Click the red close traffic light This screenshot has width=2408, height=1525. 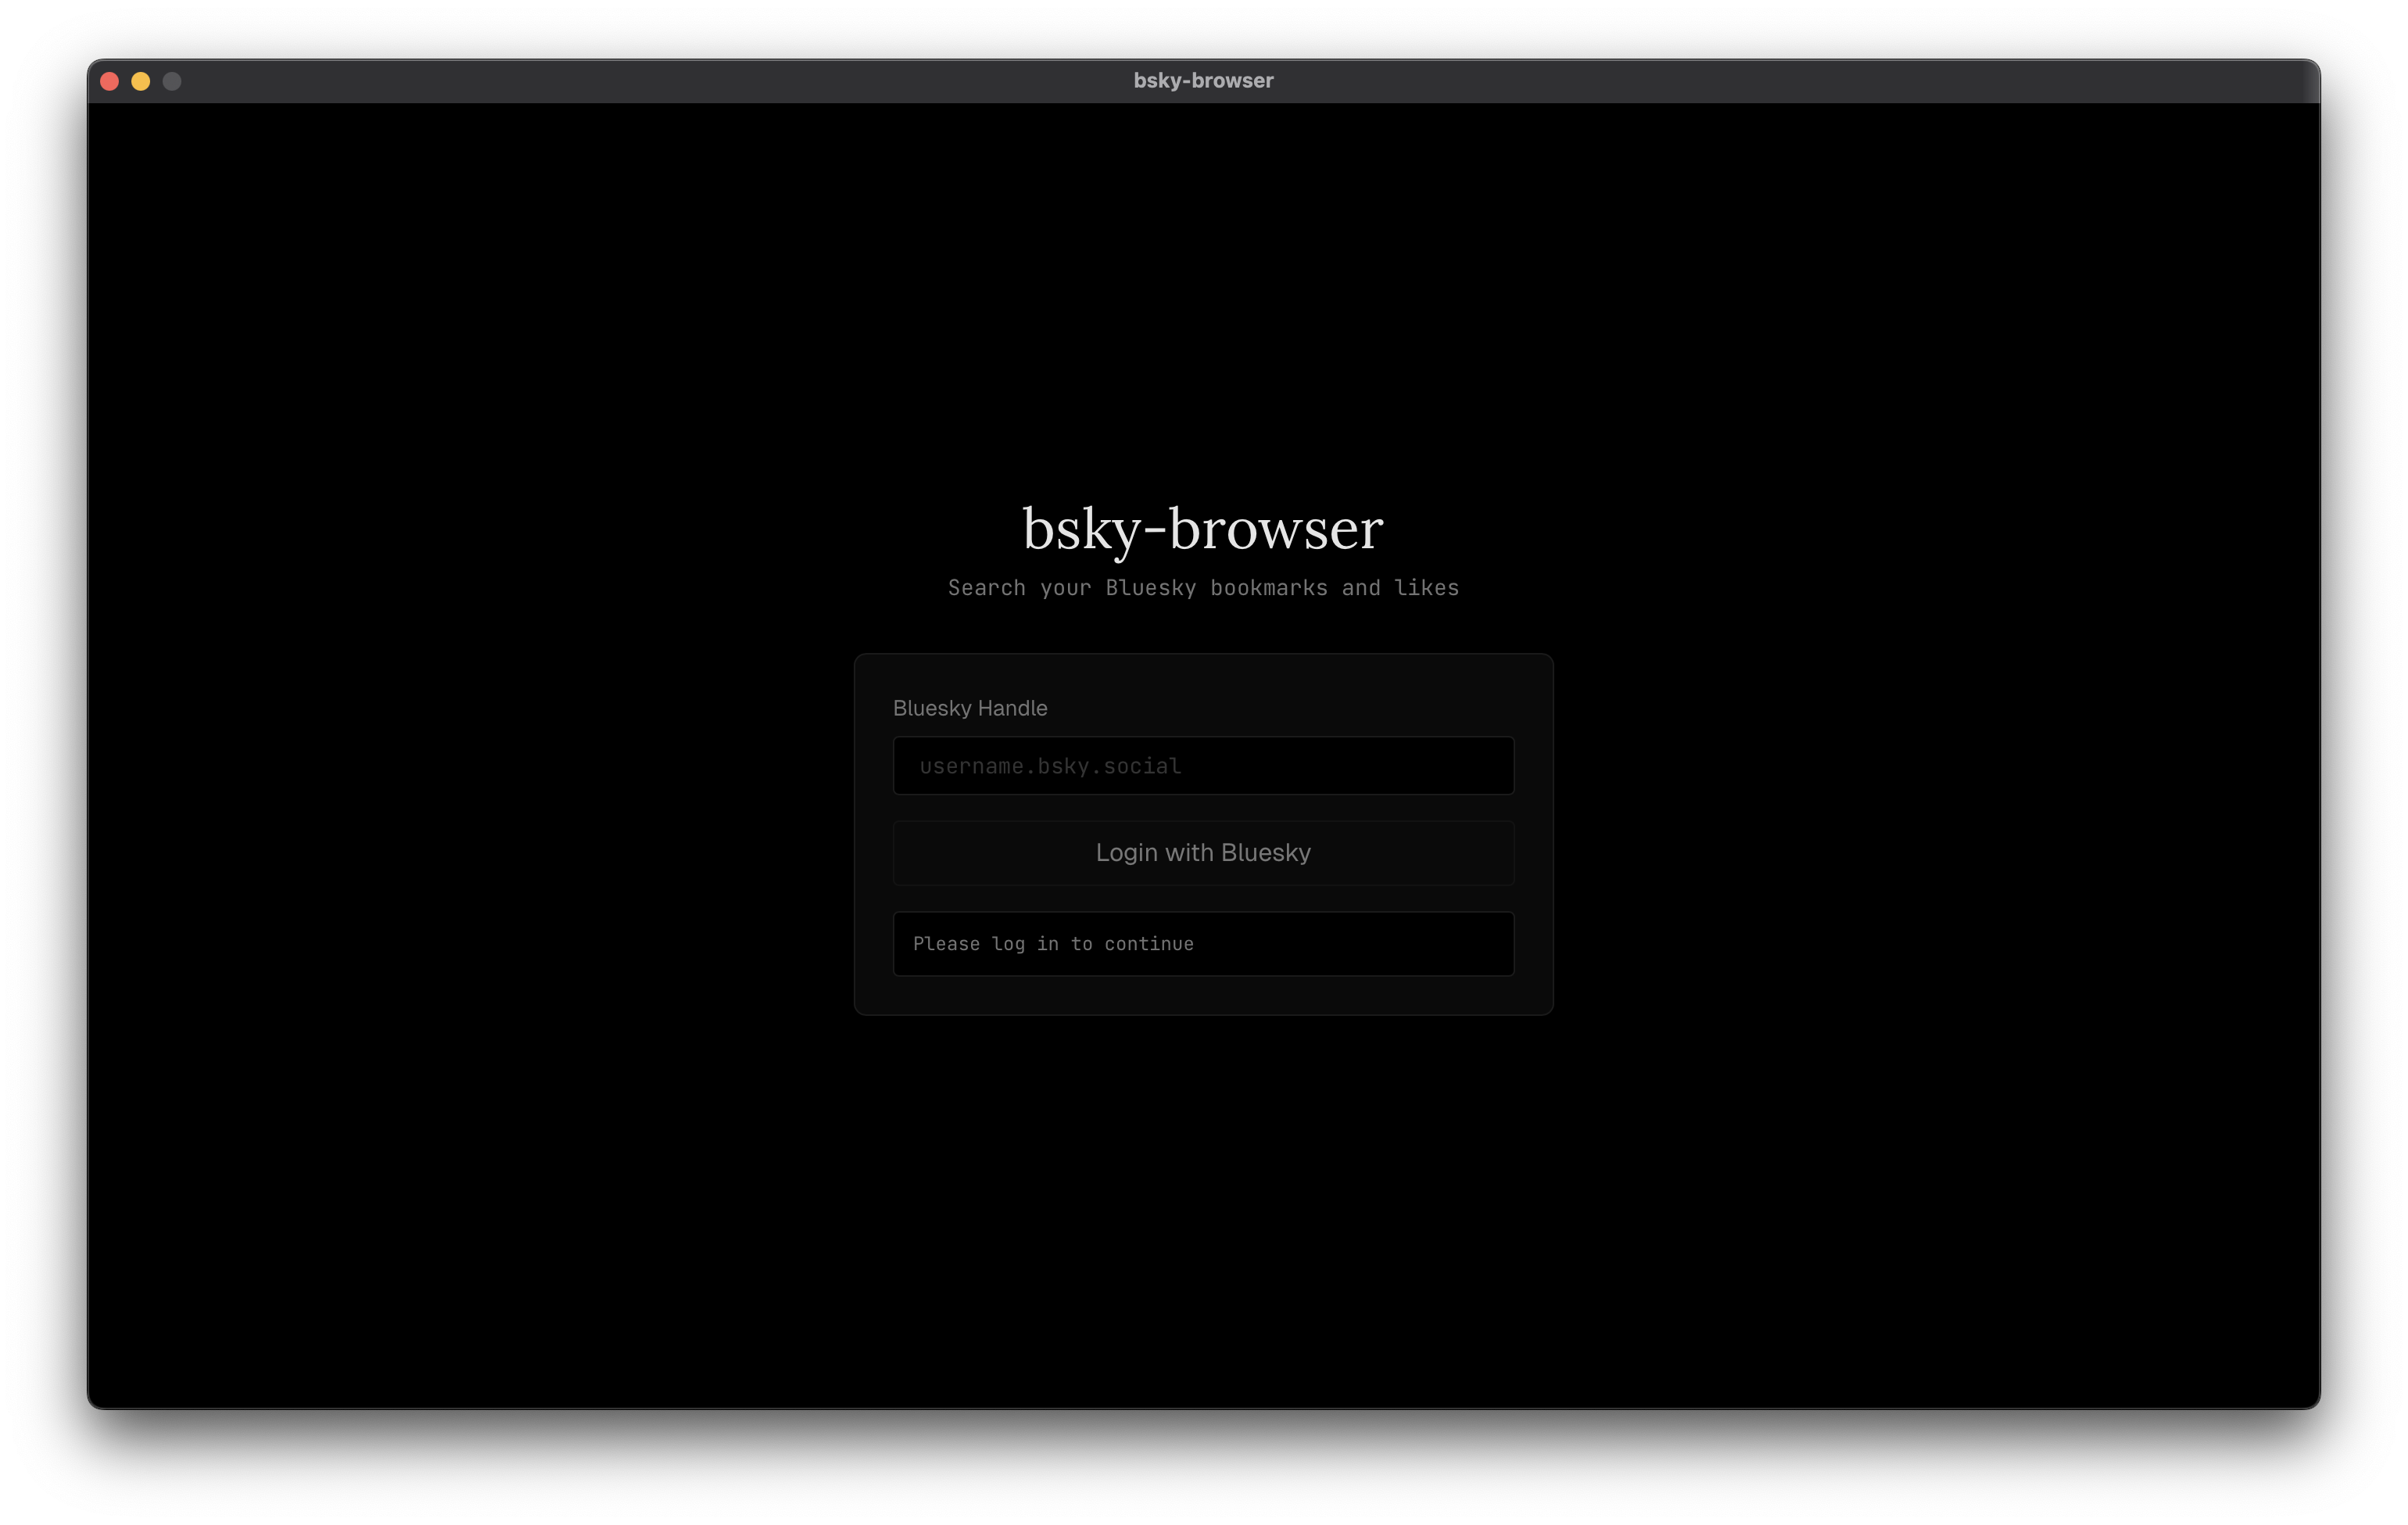[x=109, y=81]
